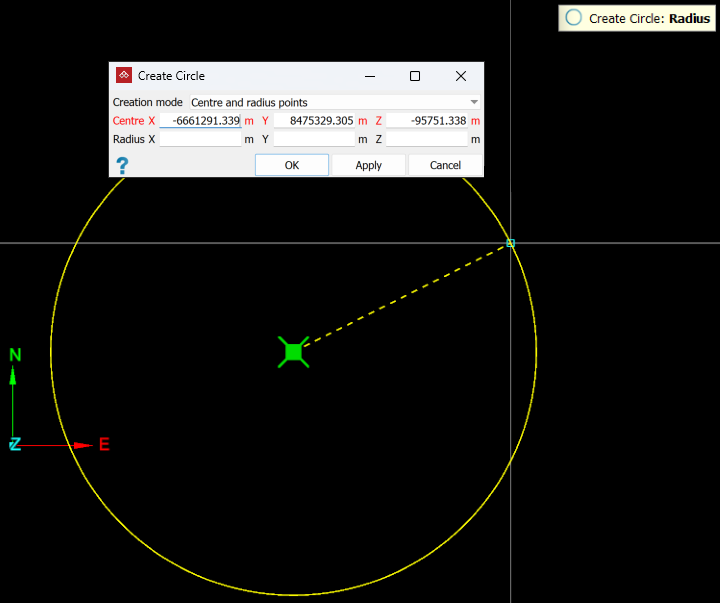Click the Radius X input field

(x=200, y=139)
